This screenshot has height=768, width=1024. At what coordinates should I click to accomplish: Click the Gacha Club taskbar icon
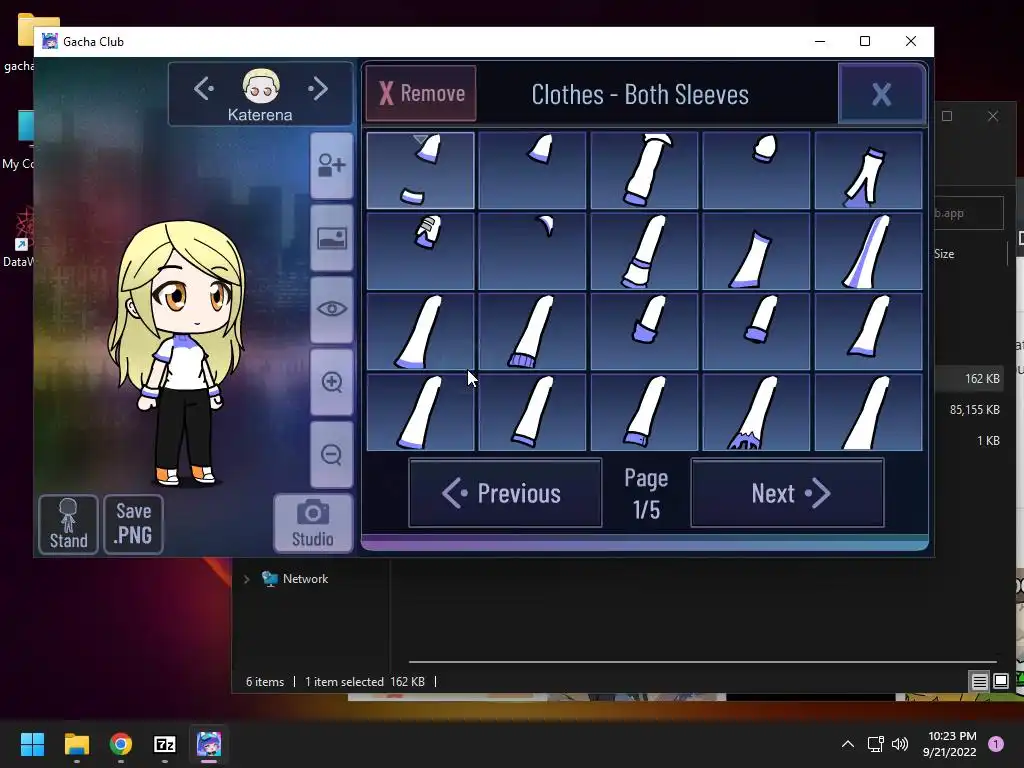click(209, 744)
